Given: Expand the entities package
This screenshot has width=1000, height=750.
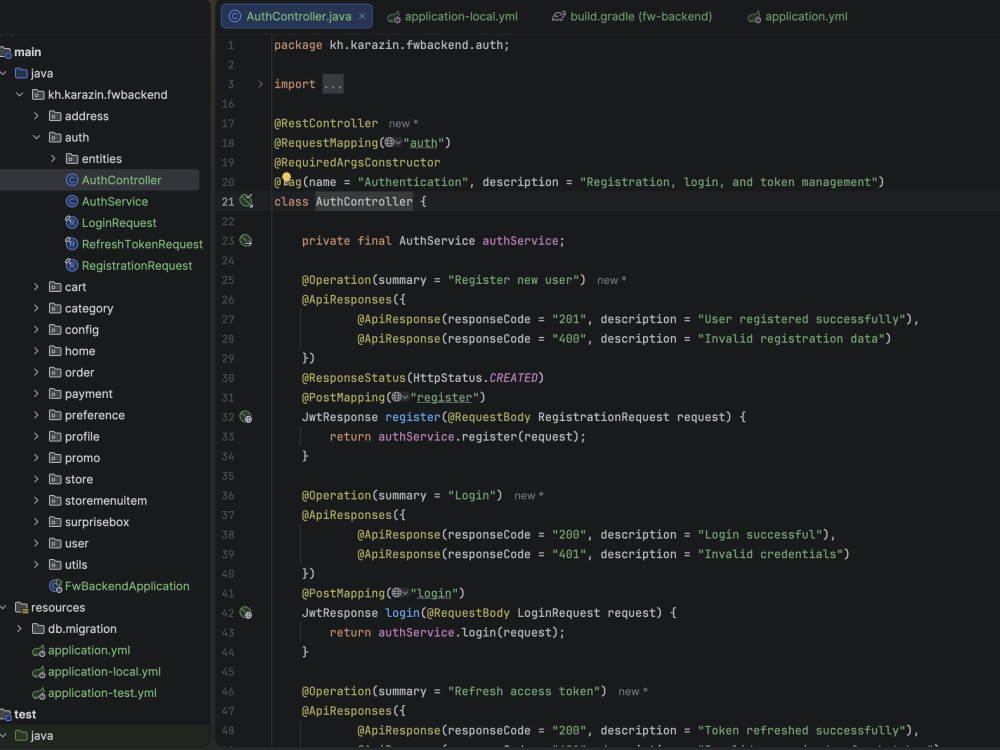Looking at the screenshot, I should click(x=53, y=159).
